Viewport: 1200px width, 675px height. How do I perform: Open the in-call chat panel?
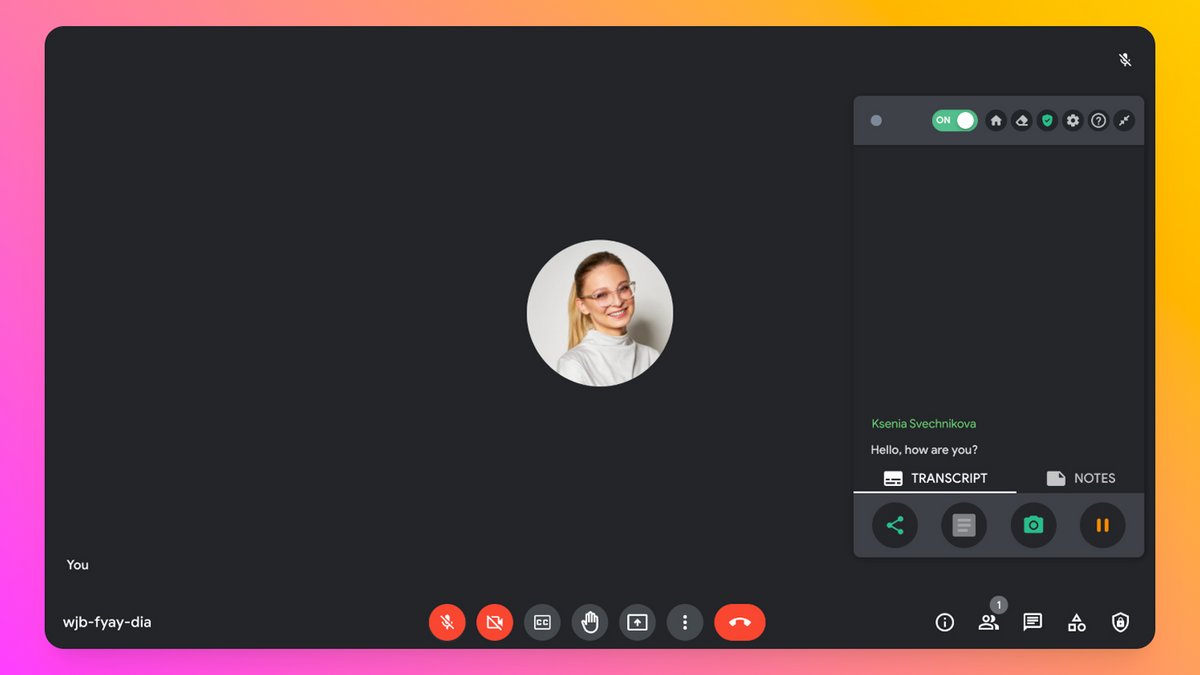[x=1033, y=622]
